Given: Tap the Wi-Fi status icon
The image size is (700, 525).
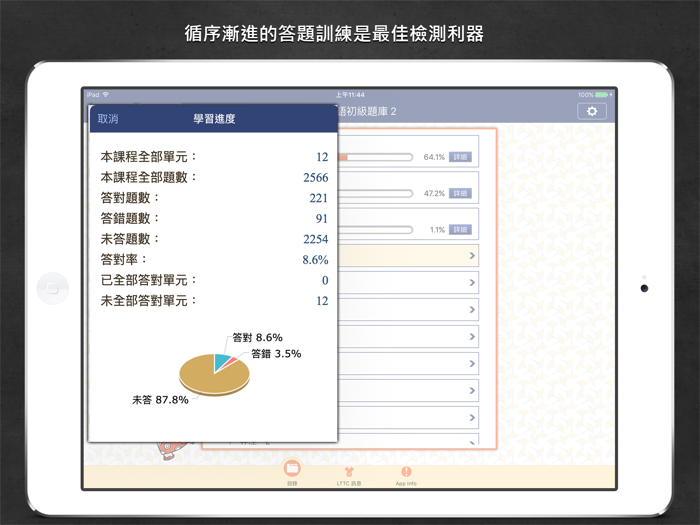Looking at the screenshot, I should click(106, 95).
